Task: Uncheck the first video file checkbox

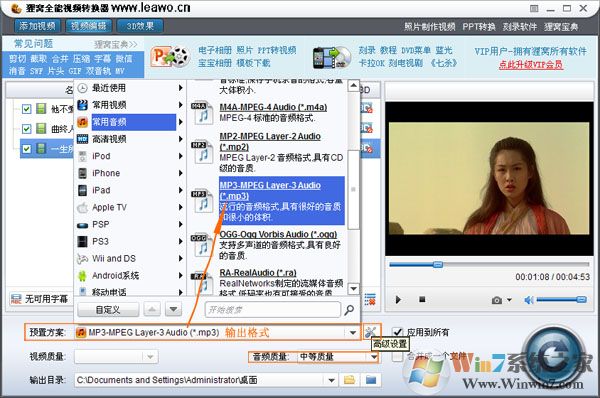Action: 26,109
